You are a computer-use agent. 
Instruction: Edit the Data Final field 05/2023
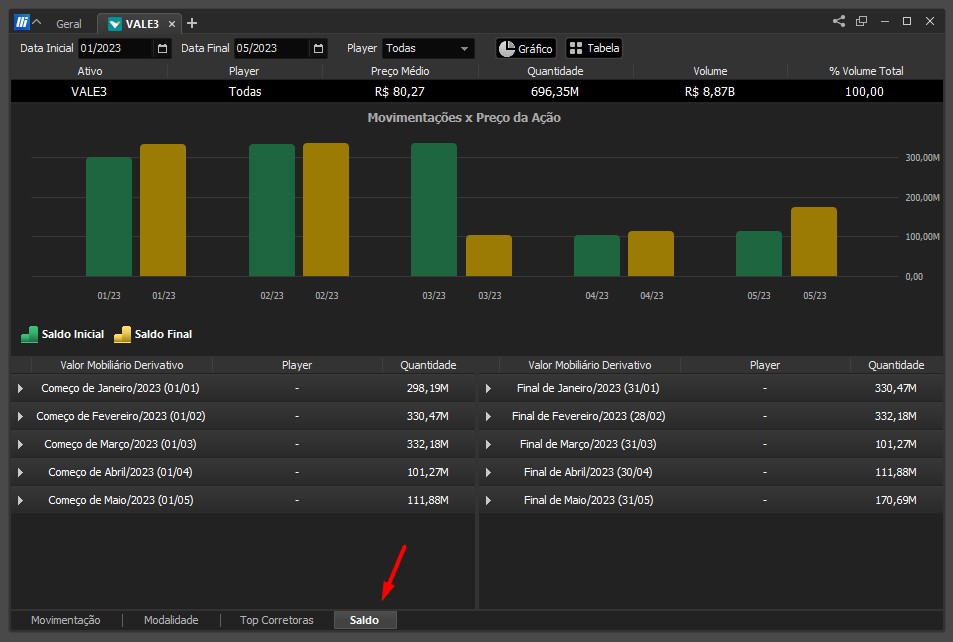[272, 48]
